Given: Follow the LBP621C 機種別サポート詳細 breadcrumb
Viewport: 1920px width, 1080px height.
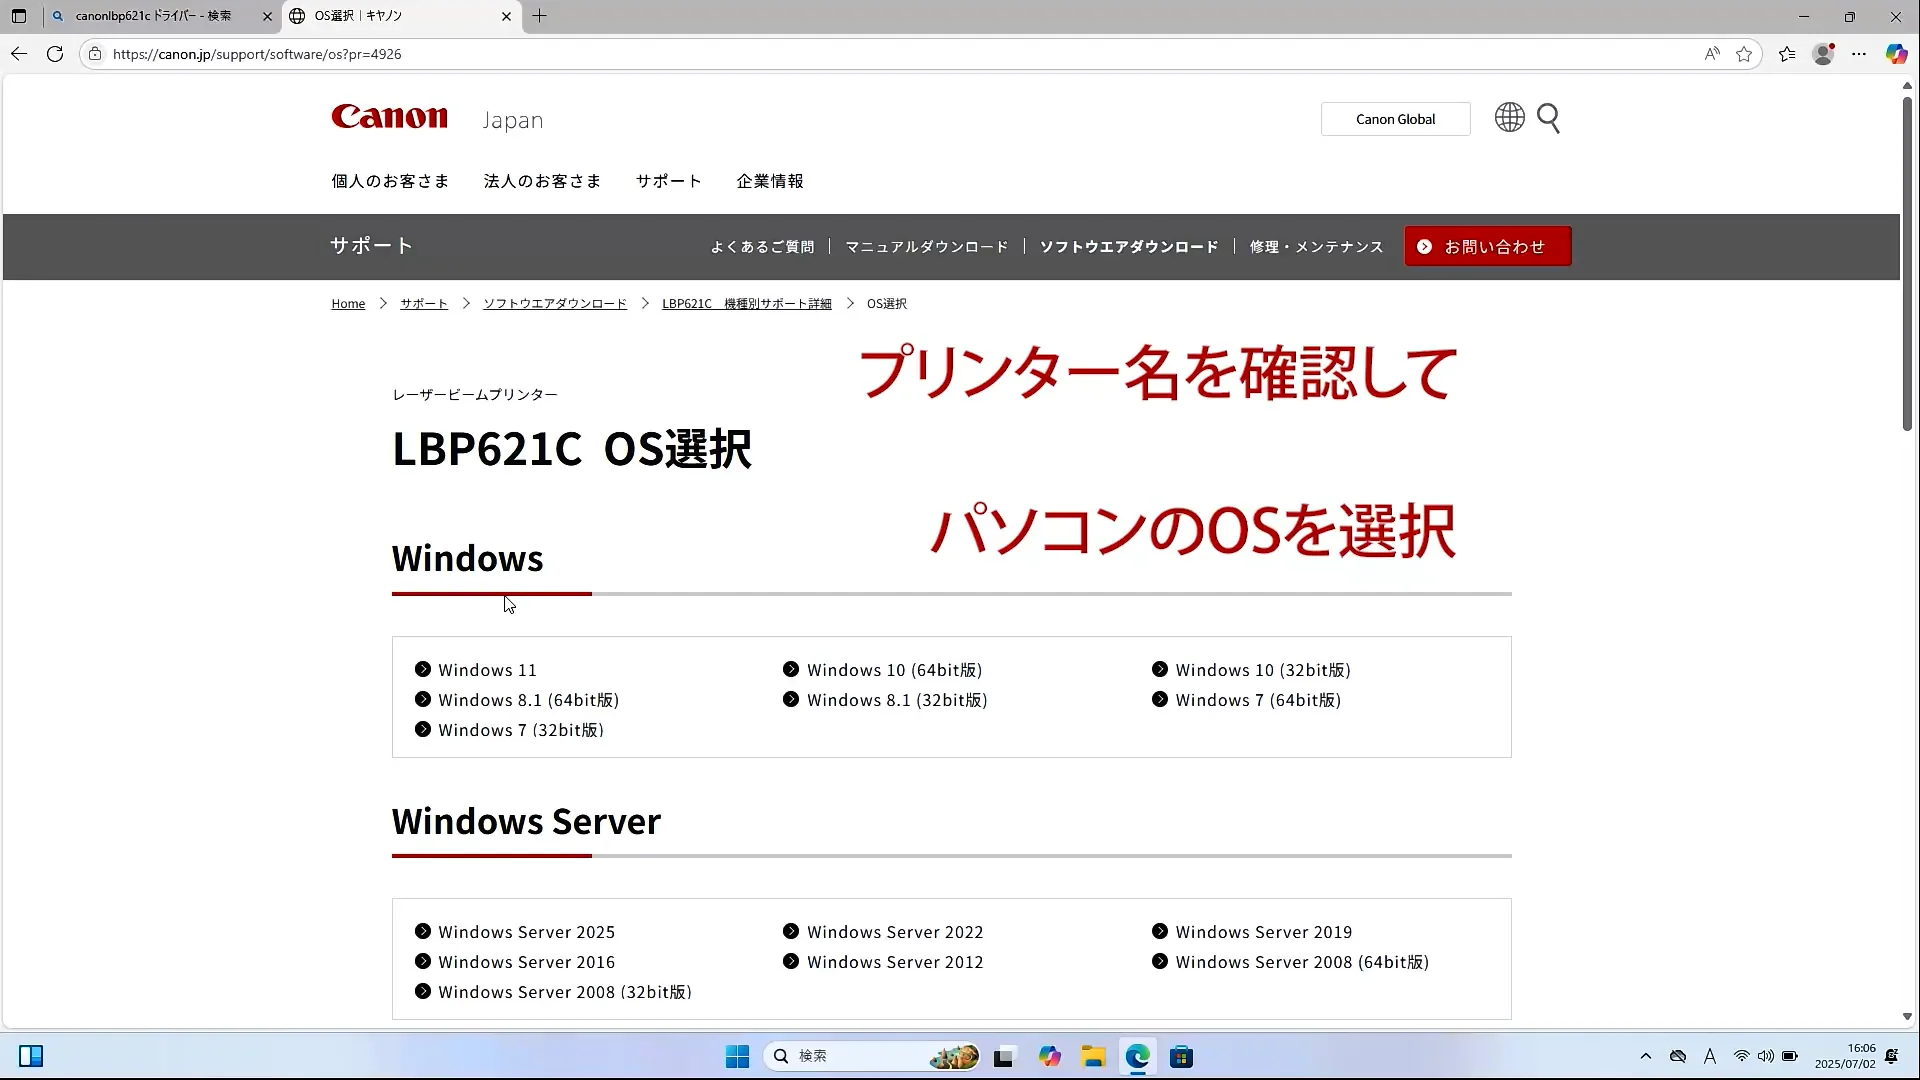Looking at the screenshot, I should 747,304.
